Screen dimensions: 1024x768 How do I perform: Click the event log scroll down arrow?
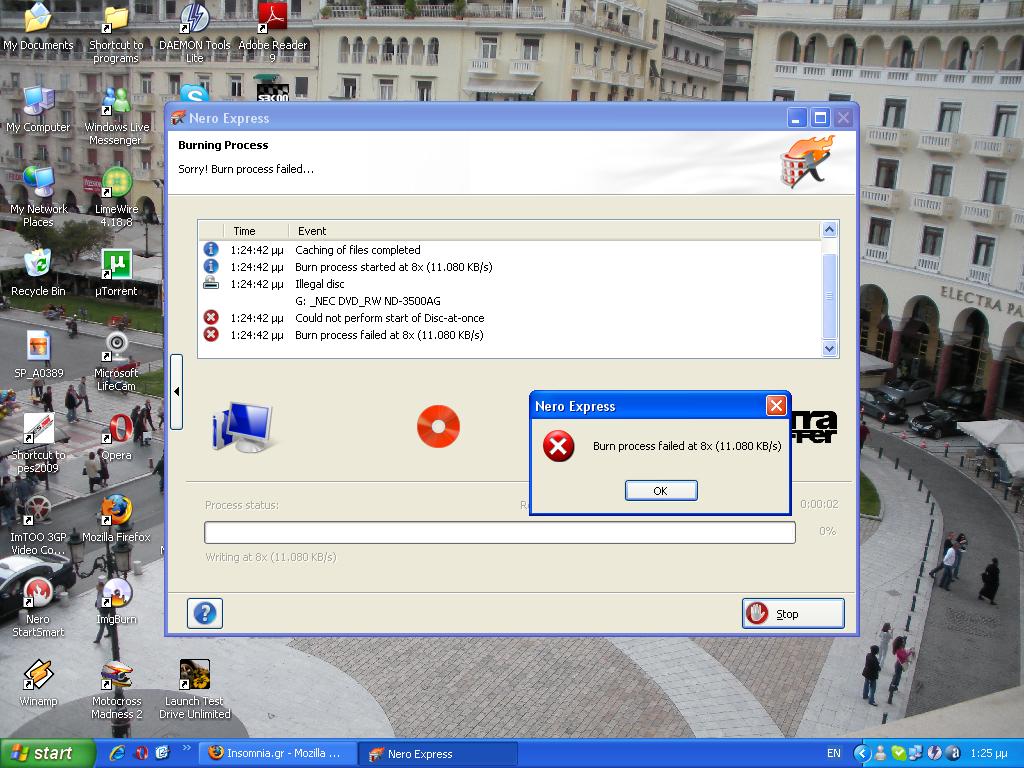[829, 349]
